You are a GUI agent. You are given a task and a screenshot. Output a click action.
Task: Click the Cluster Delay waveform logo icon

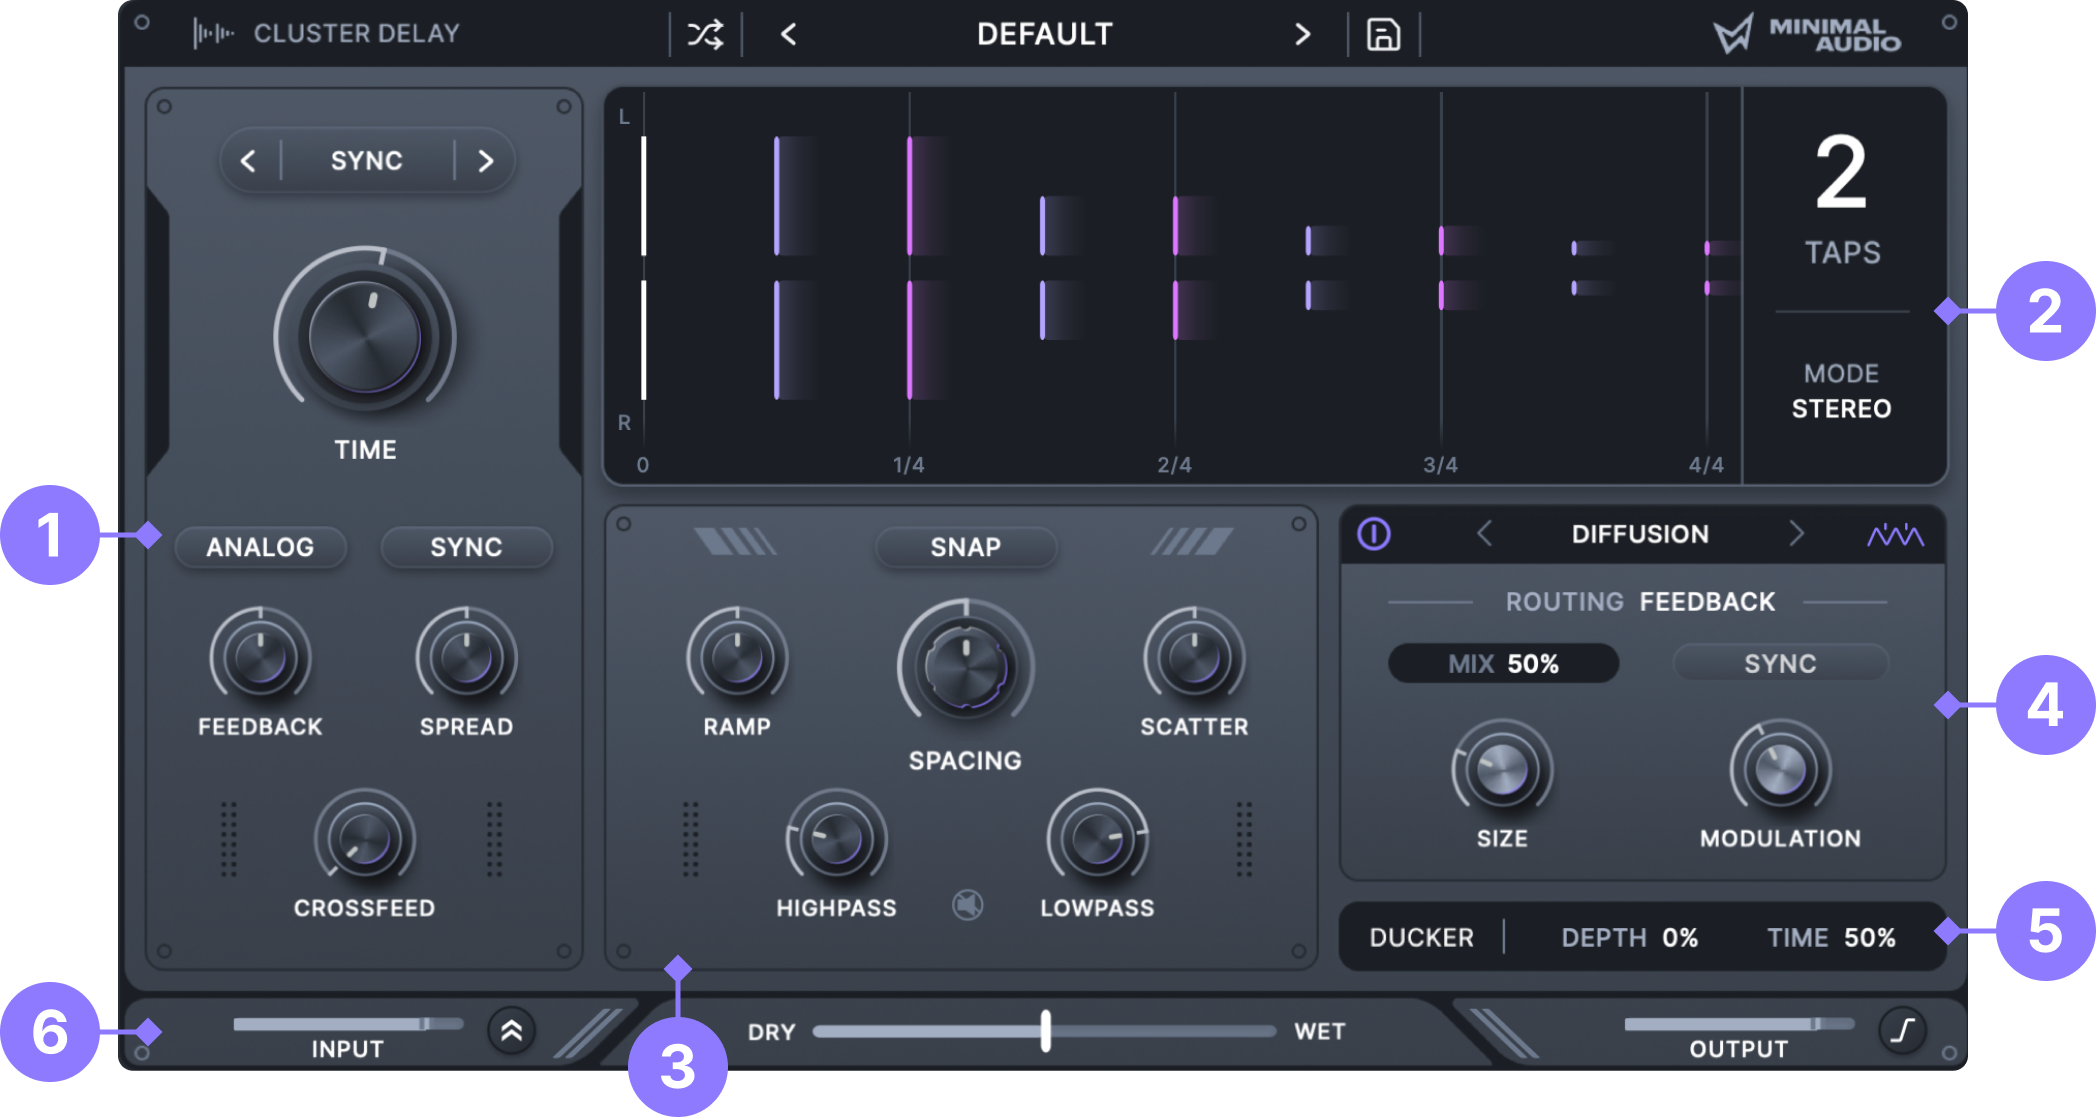coord(215,32)
